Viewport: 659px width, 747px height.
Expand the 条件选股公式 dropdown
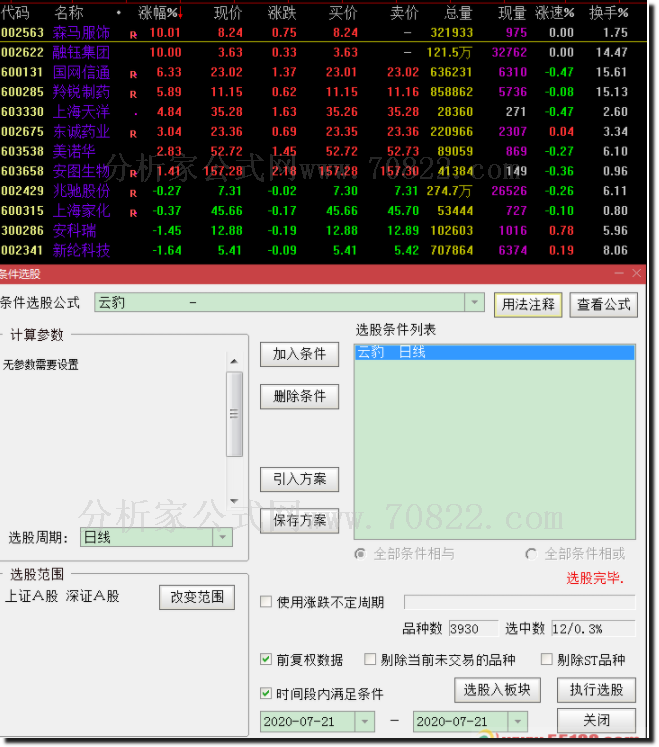click(473, 303)
